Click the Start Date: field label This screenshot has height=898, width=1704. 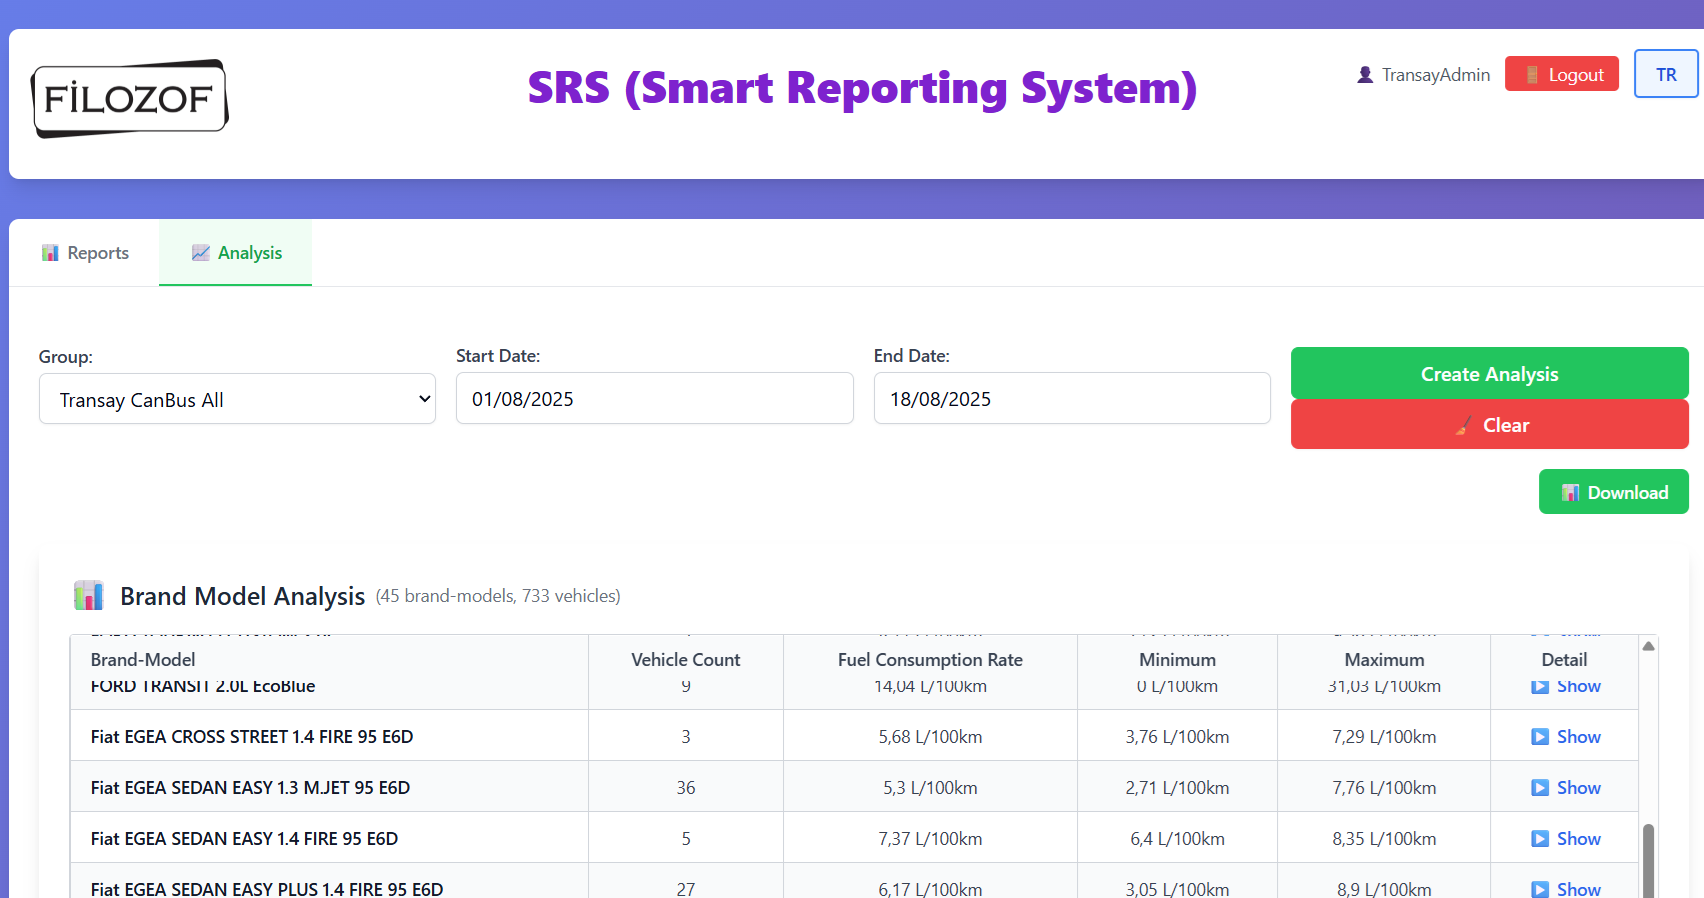coord(498,356)
